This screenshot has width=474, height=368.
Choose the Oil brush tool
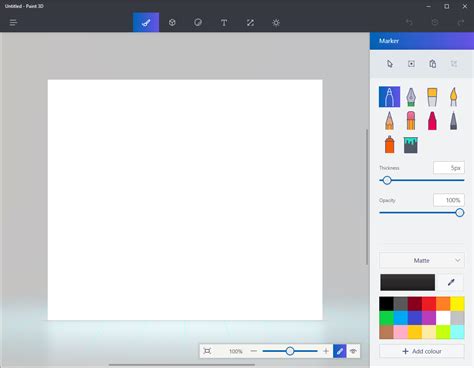pos(432,97)
